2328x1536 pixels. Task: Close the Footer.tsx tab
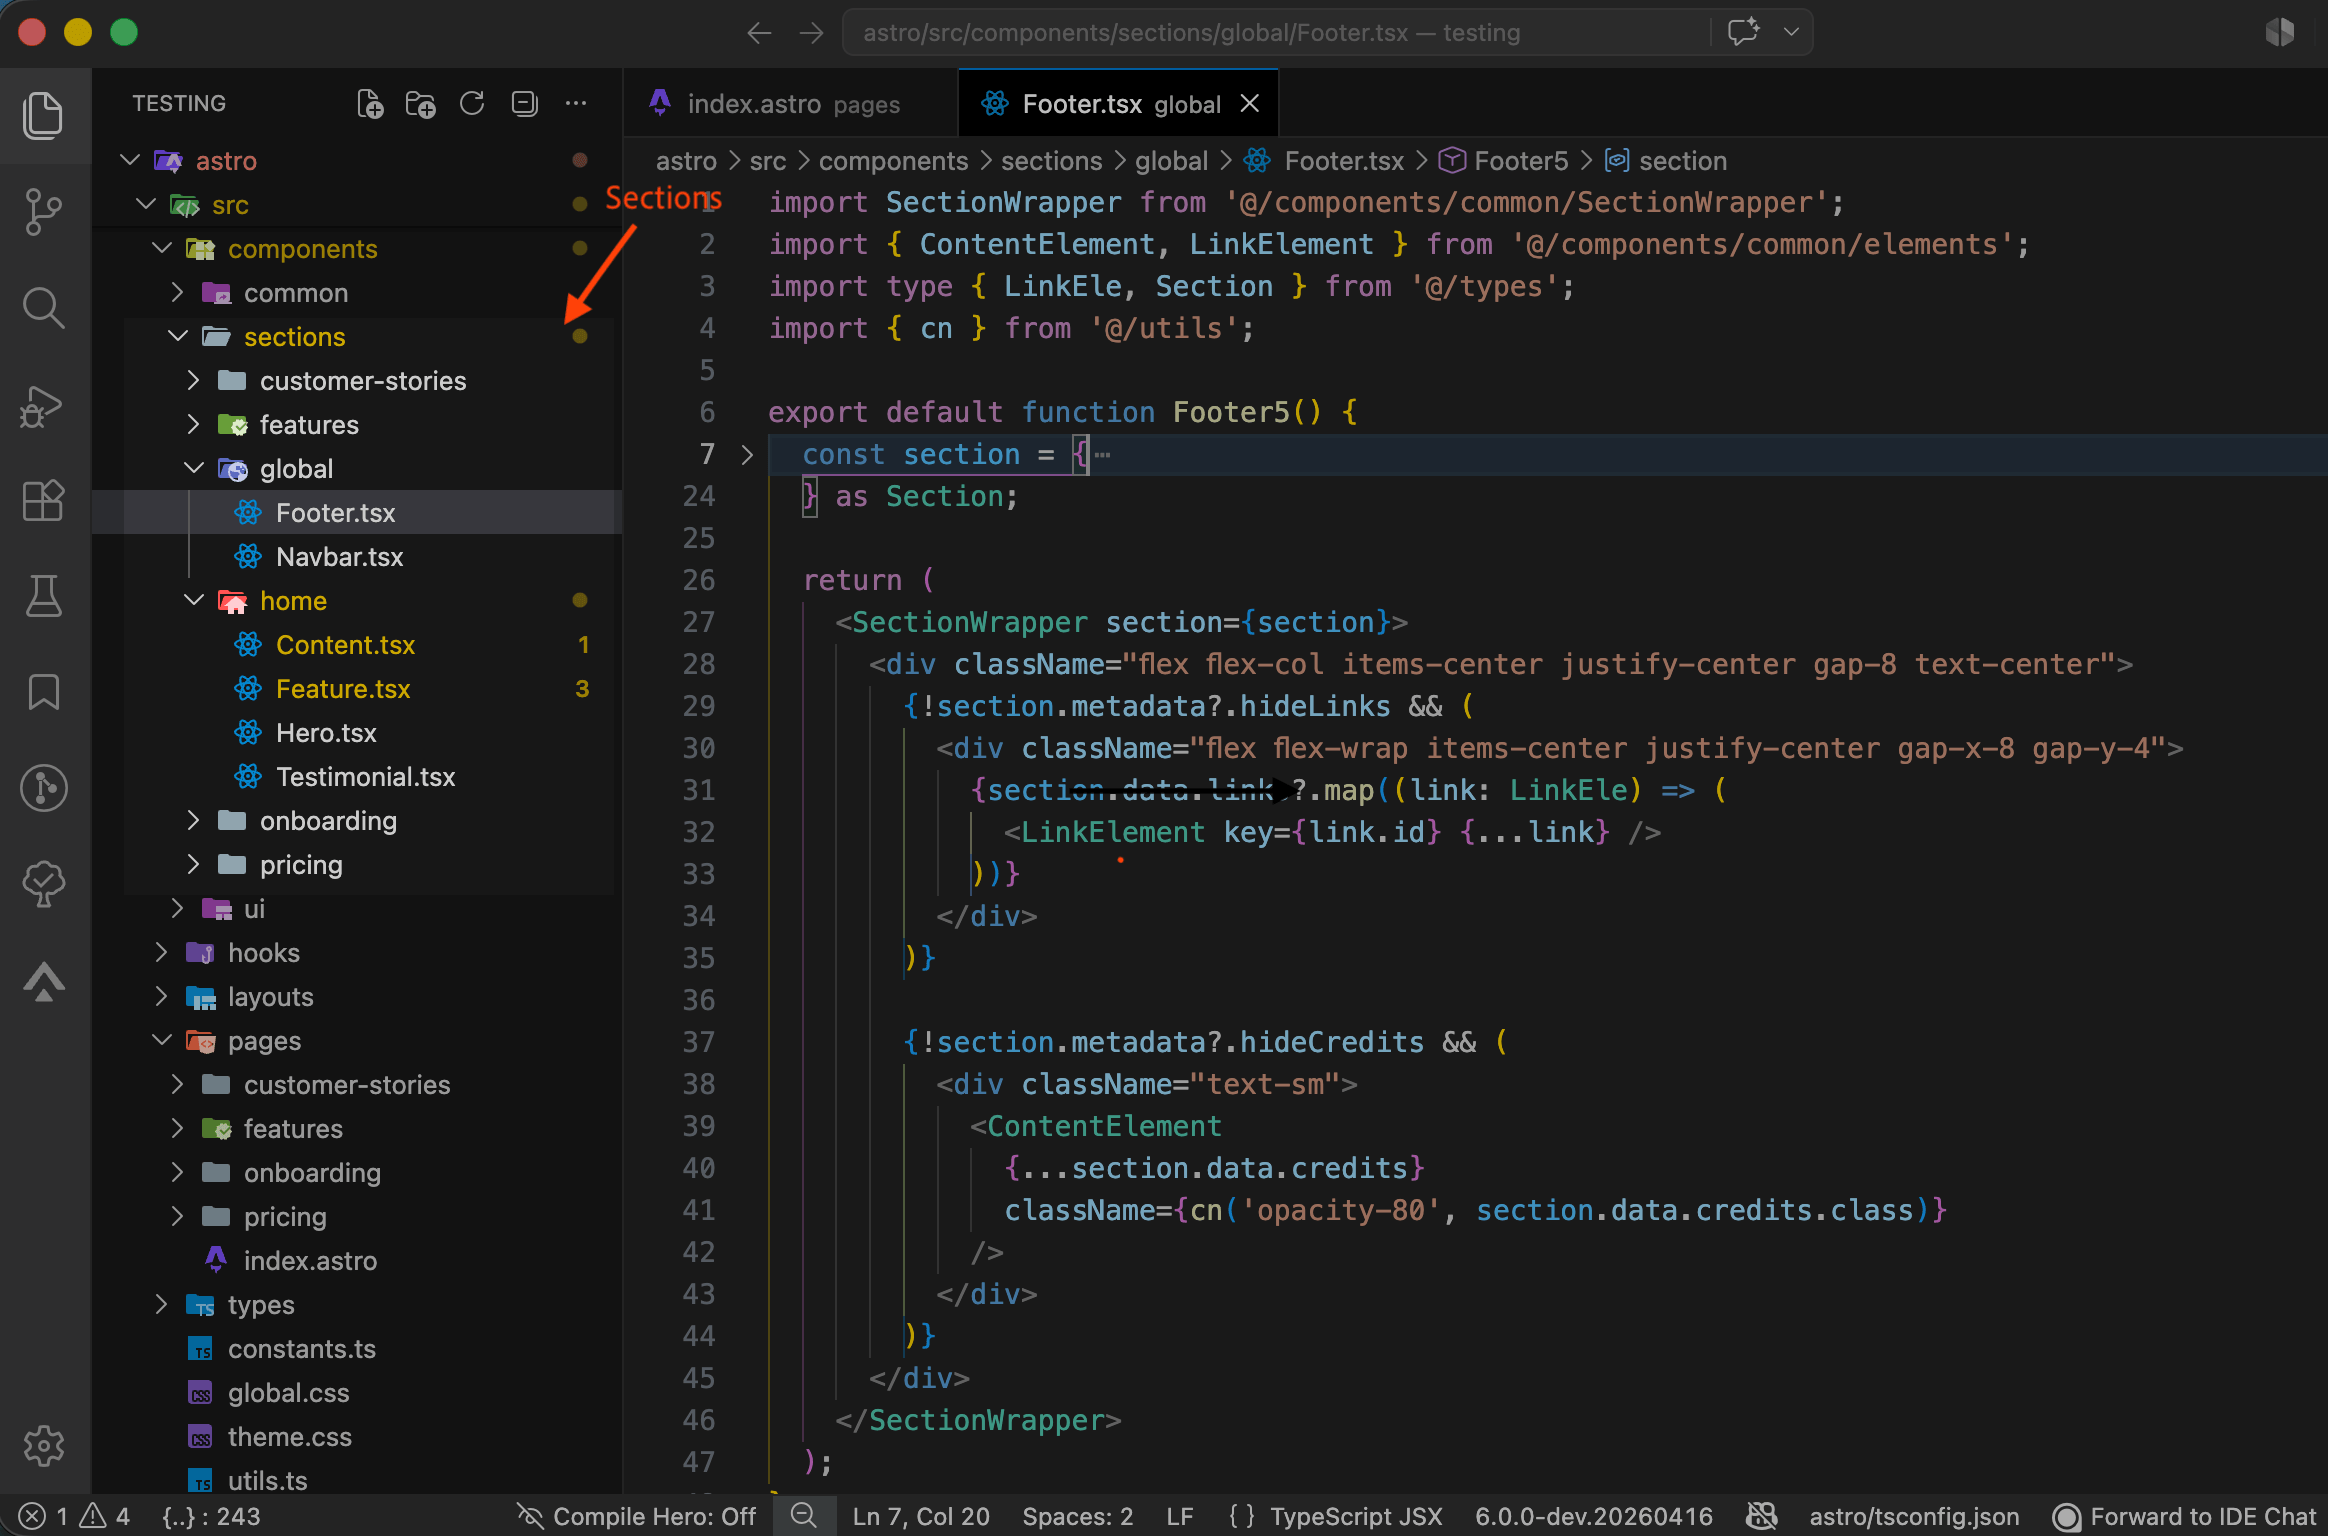point(1250,103)
